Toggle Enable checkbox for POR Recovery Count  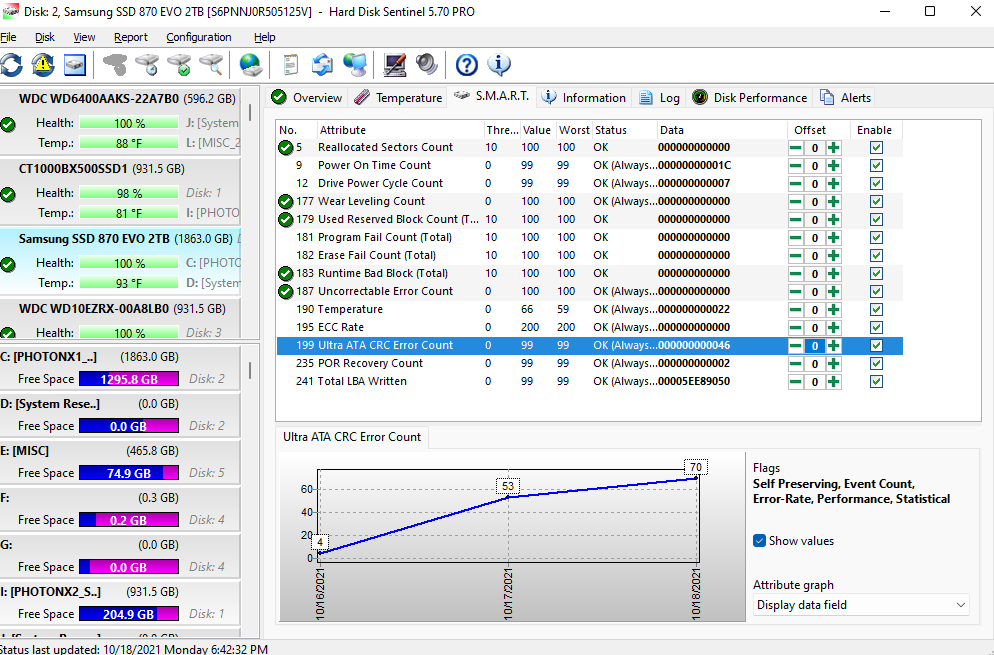[876, 364]
